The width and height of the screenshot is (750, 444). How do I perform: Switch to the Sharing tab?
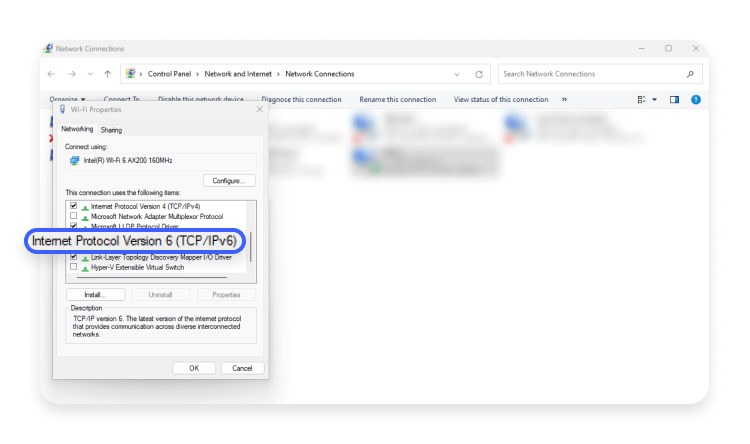(x=111, y=130)
